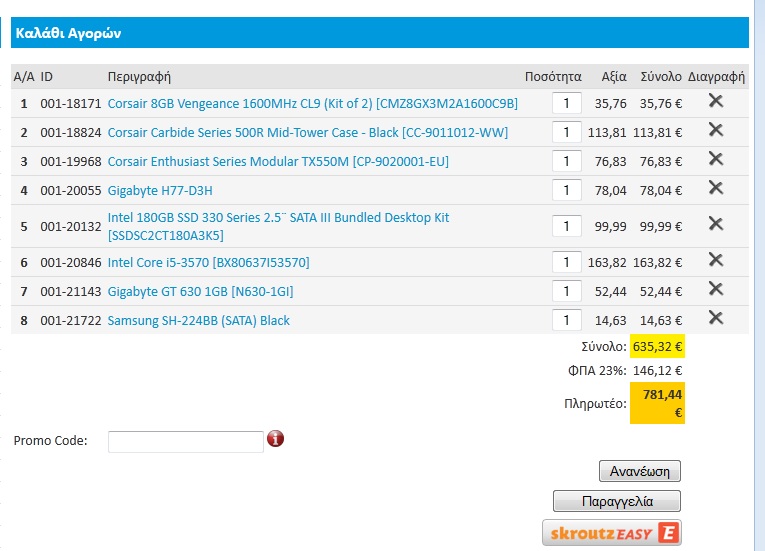Click the Καλάθι Αγορών heading
Screen dimensions: 765x551
(x=68, y=33)
